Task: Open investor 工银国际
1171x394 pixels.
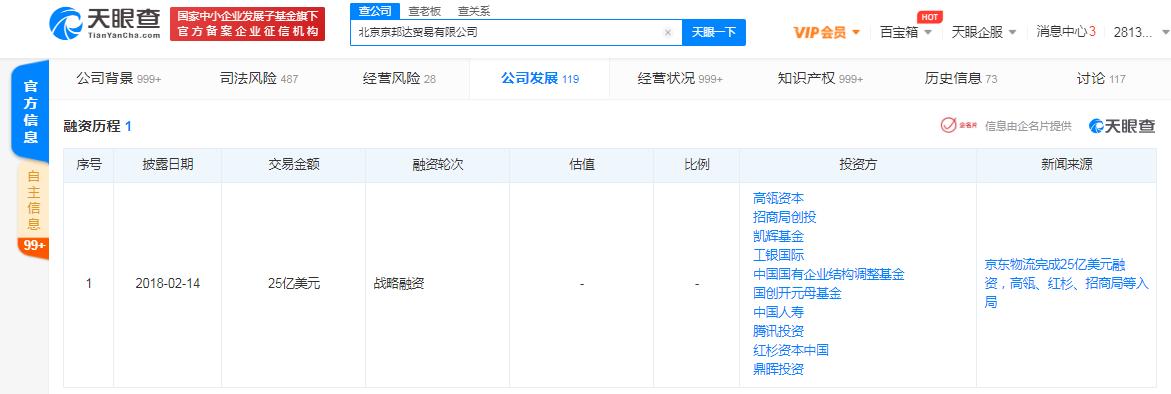Action: [x=779, y=255]
